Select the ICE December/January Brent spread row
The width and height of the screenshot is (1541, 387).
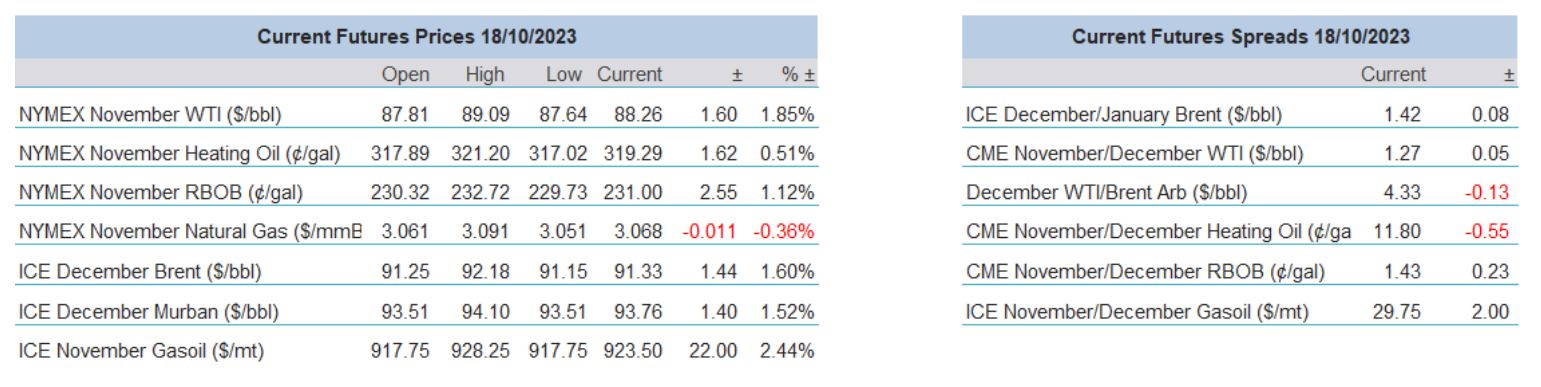(1241, 115)
